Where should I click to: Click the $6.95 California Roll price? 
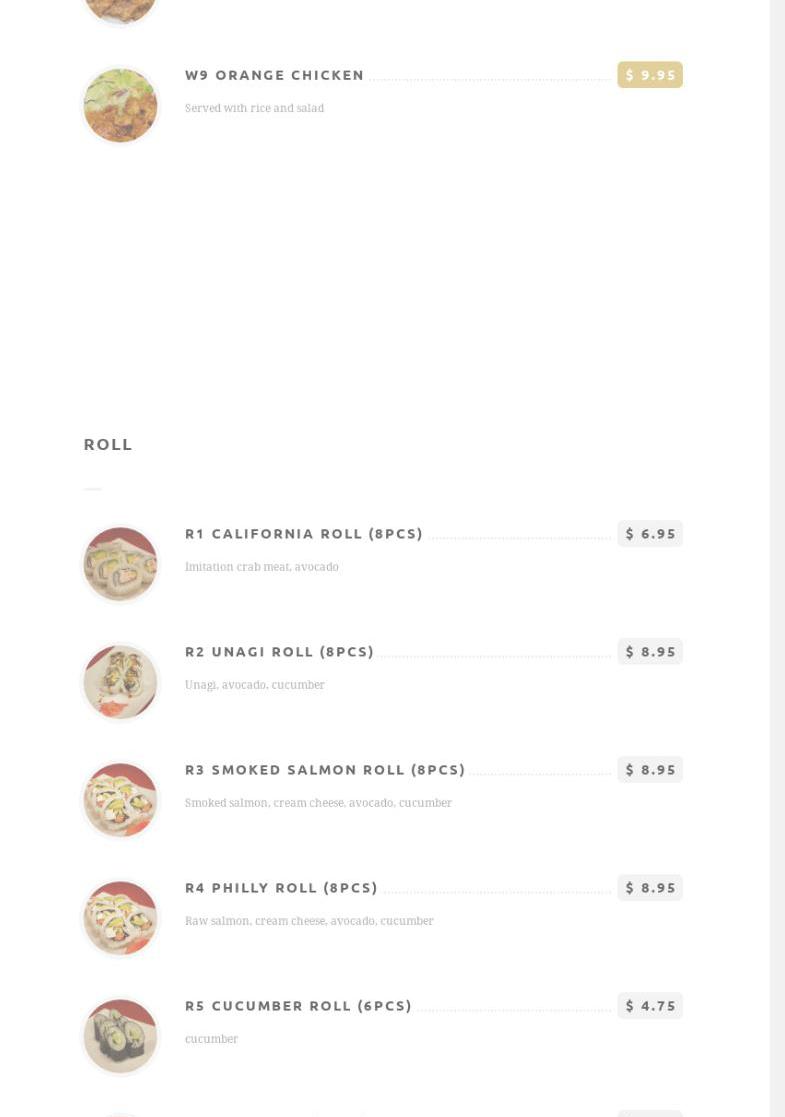650,534
